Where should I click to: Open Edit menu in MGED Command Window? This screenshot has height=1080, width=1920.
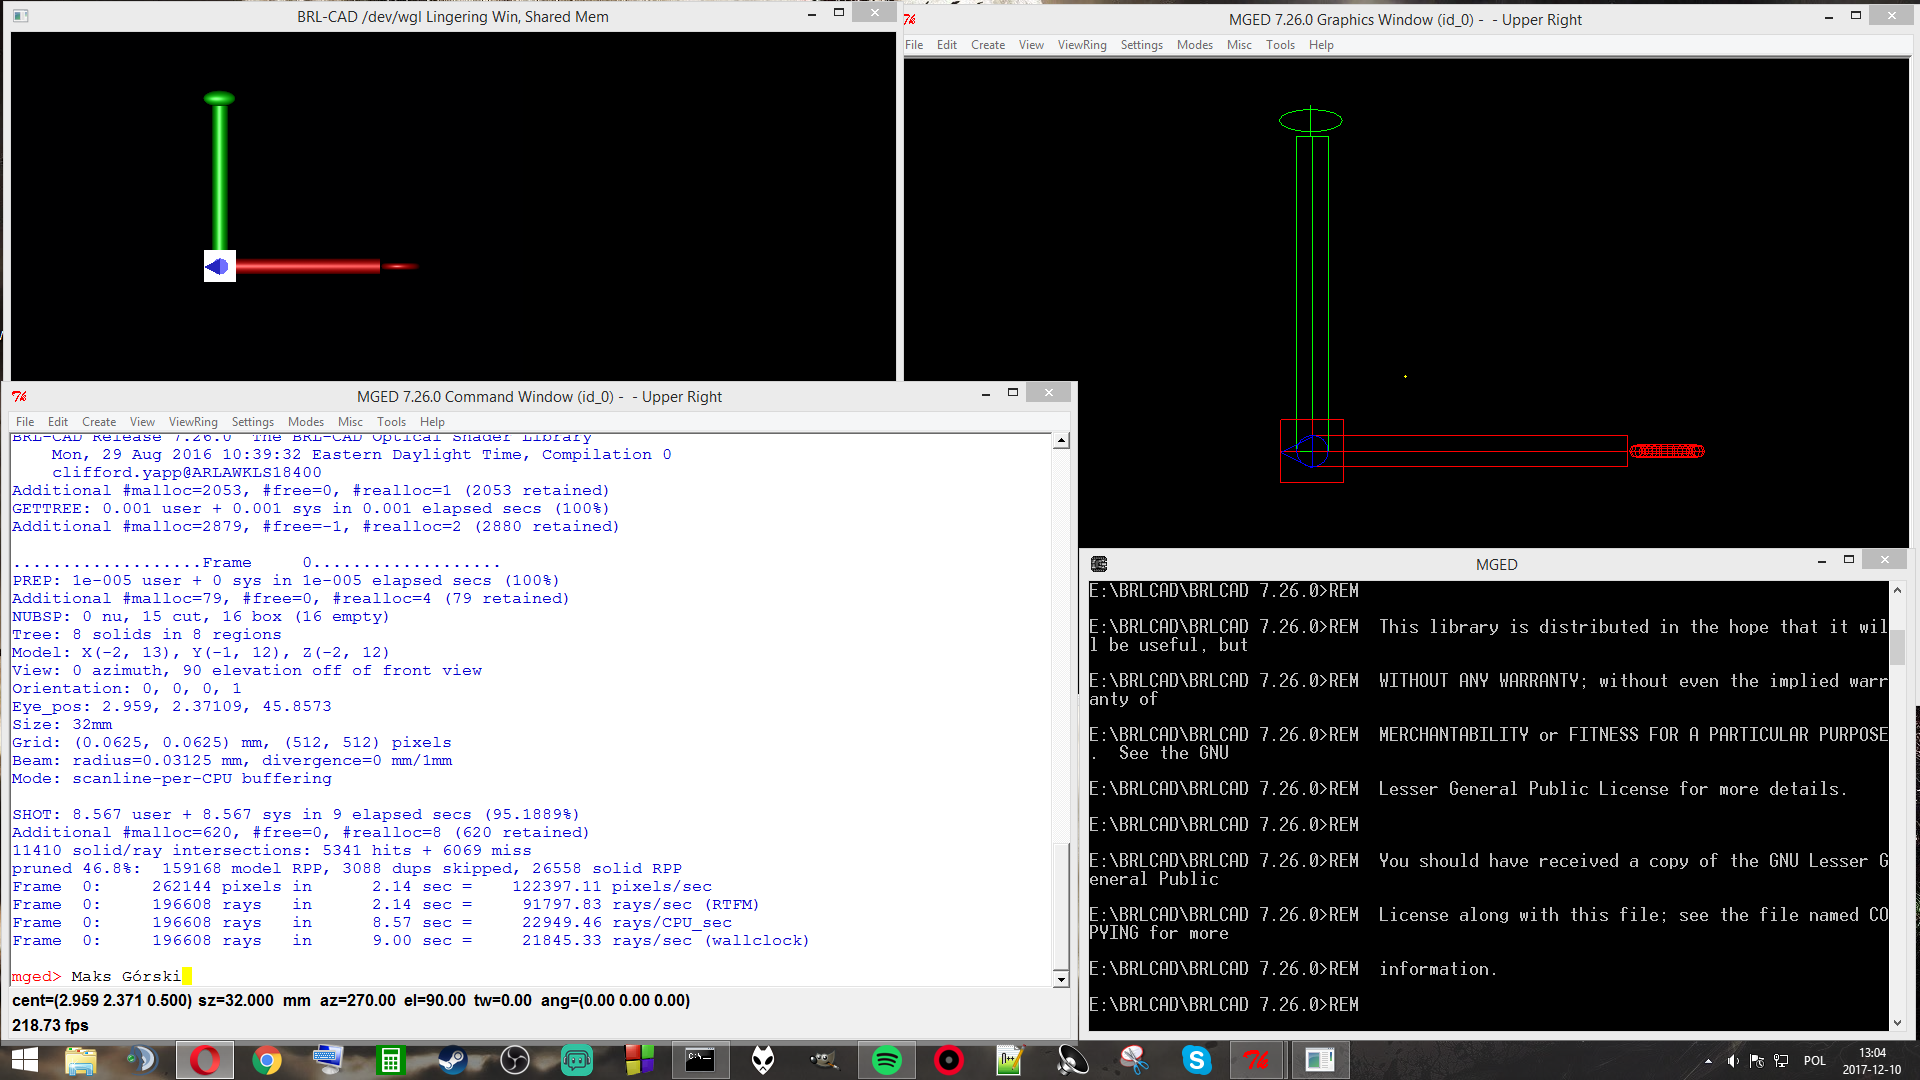coord(58,422)
